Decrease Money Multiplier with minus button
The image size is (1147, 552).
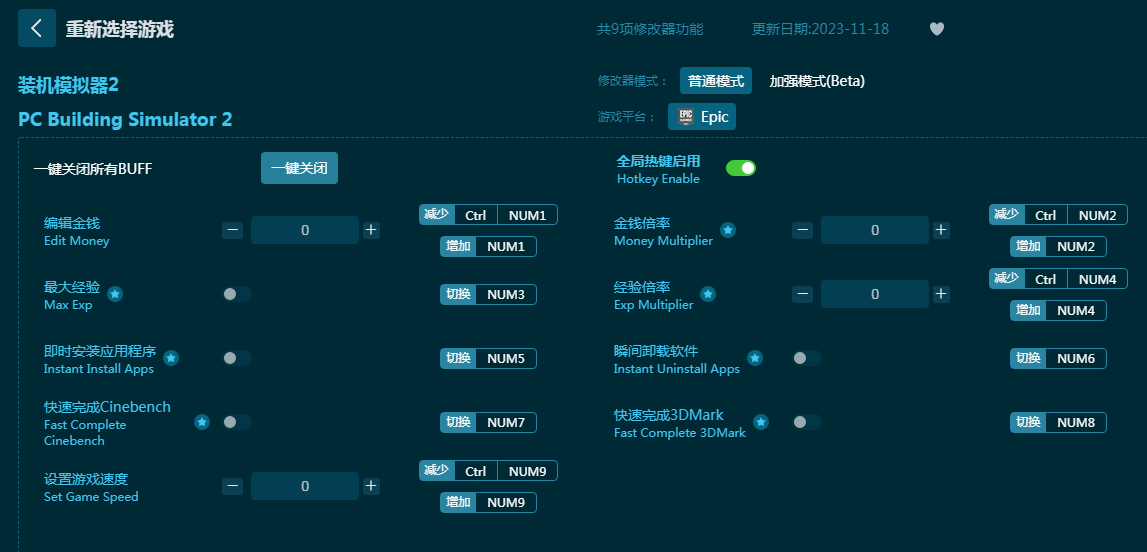click(802, 230)
